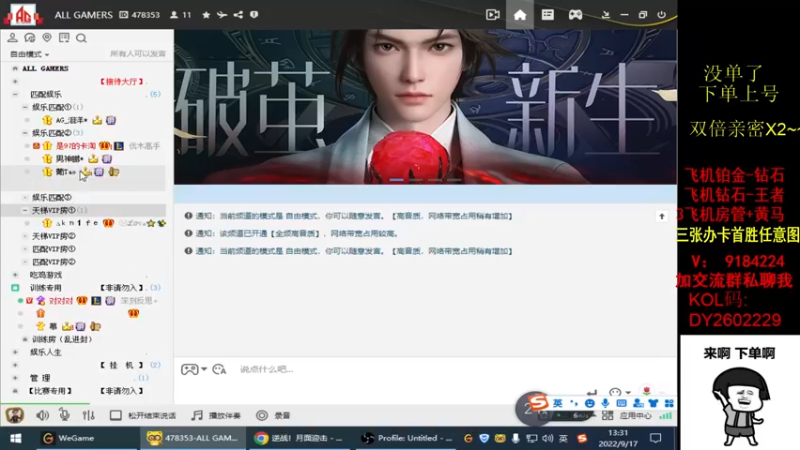Click the text font icon in chat

point(219,369)
